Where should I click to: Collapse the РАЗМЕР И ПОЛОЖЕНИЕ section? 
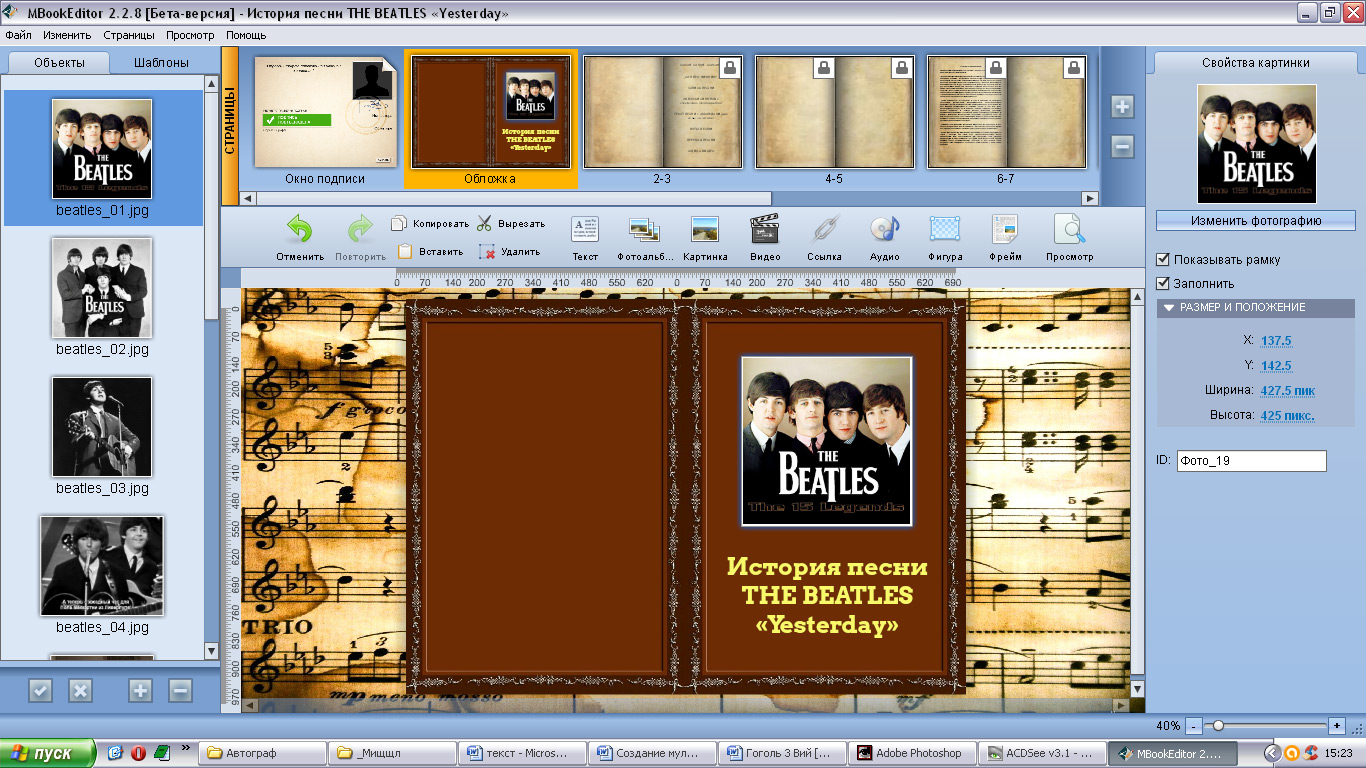[1256, 308]
